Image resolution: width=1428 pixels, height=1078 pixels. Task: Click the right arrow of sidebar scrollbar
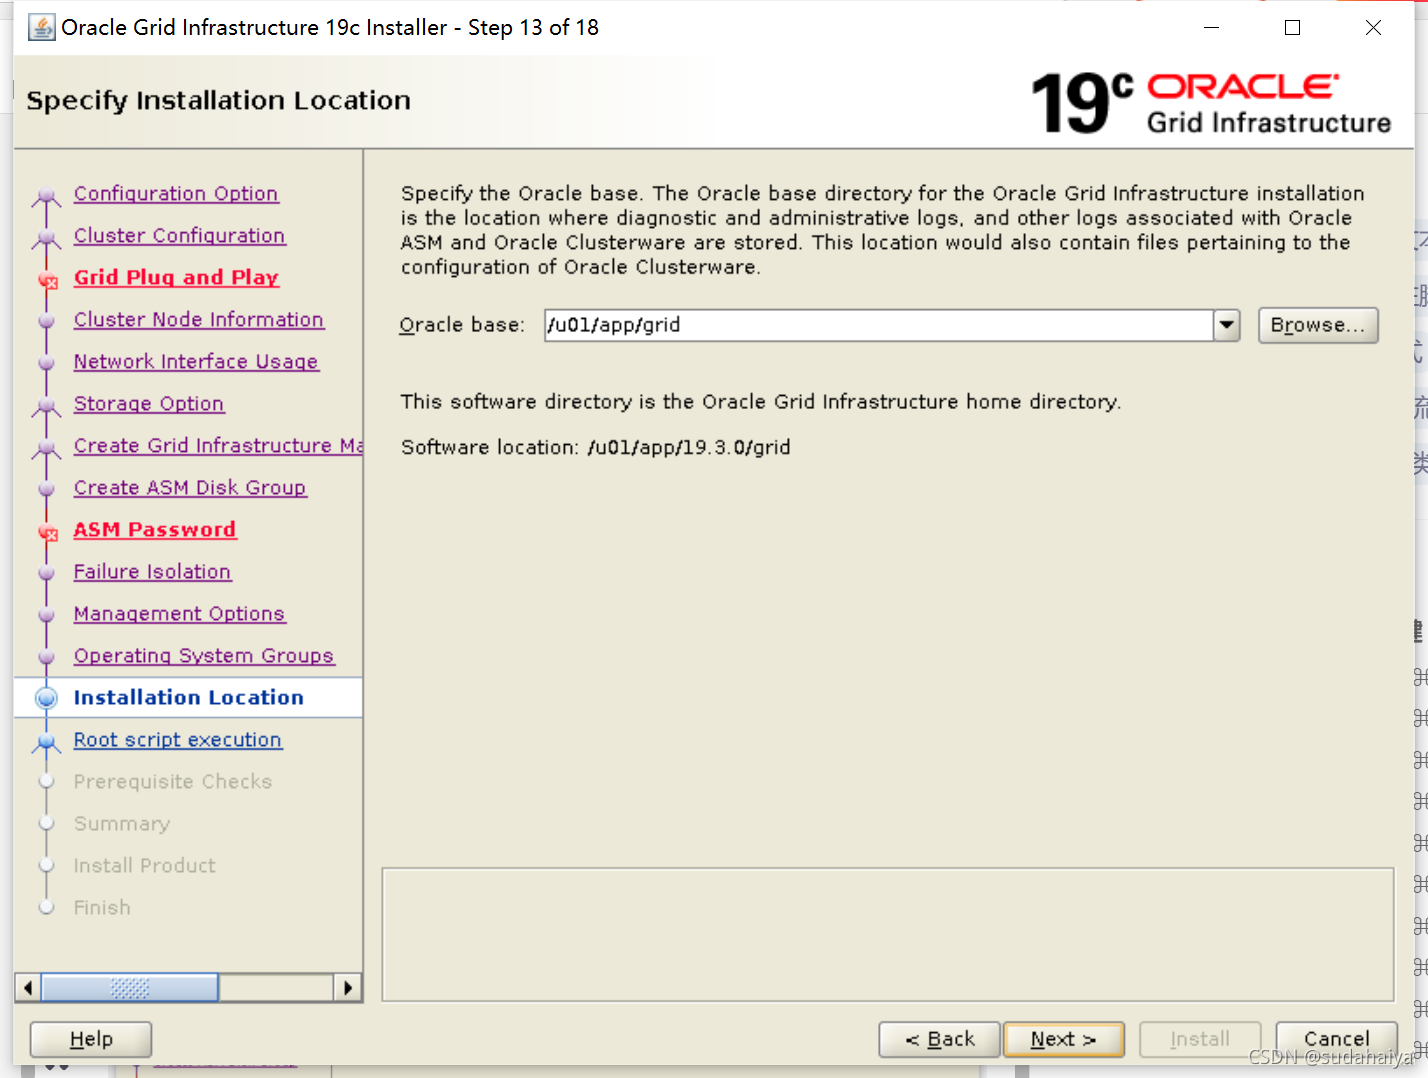tap(347, 988)
